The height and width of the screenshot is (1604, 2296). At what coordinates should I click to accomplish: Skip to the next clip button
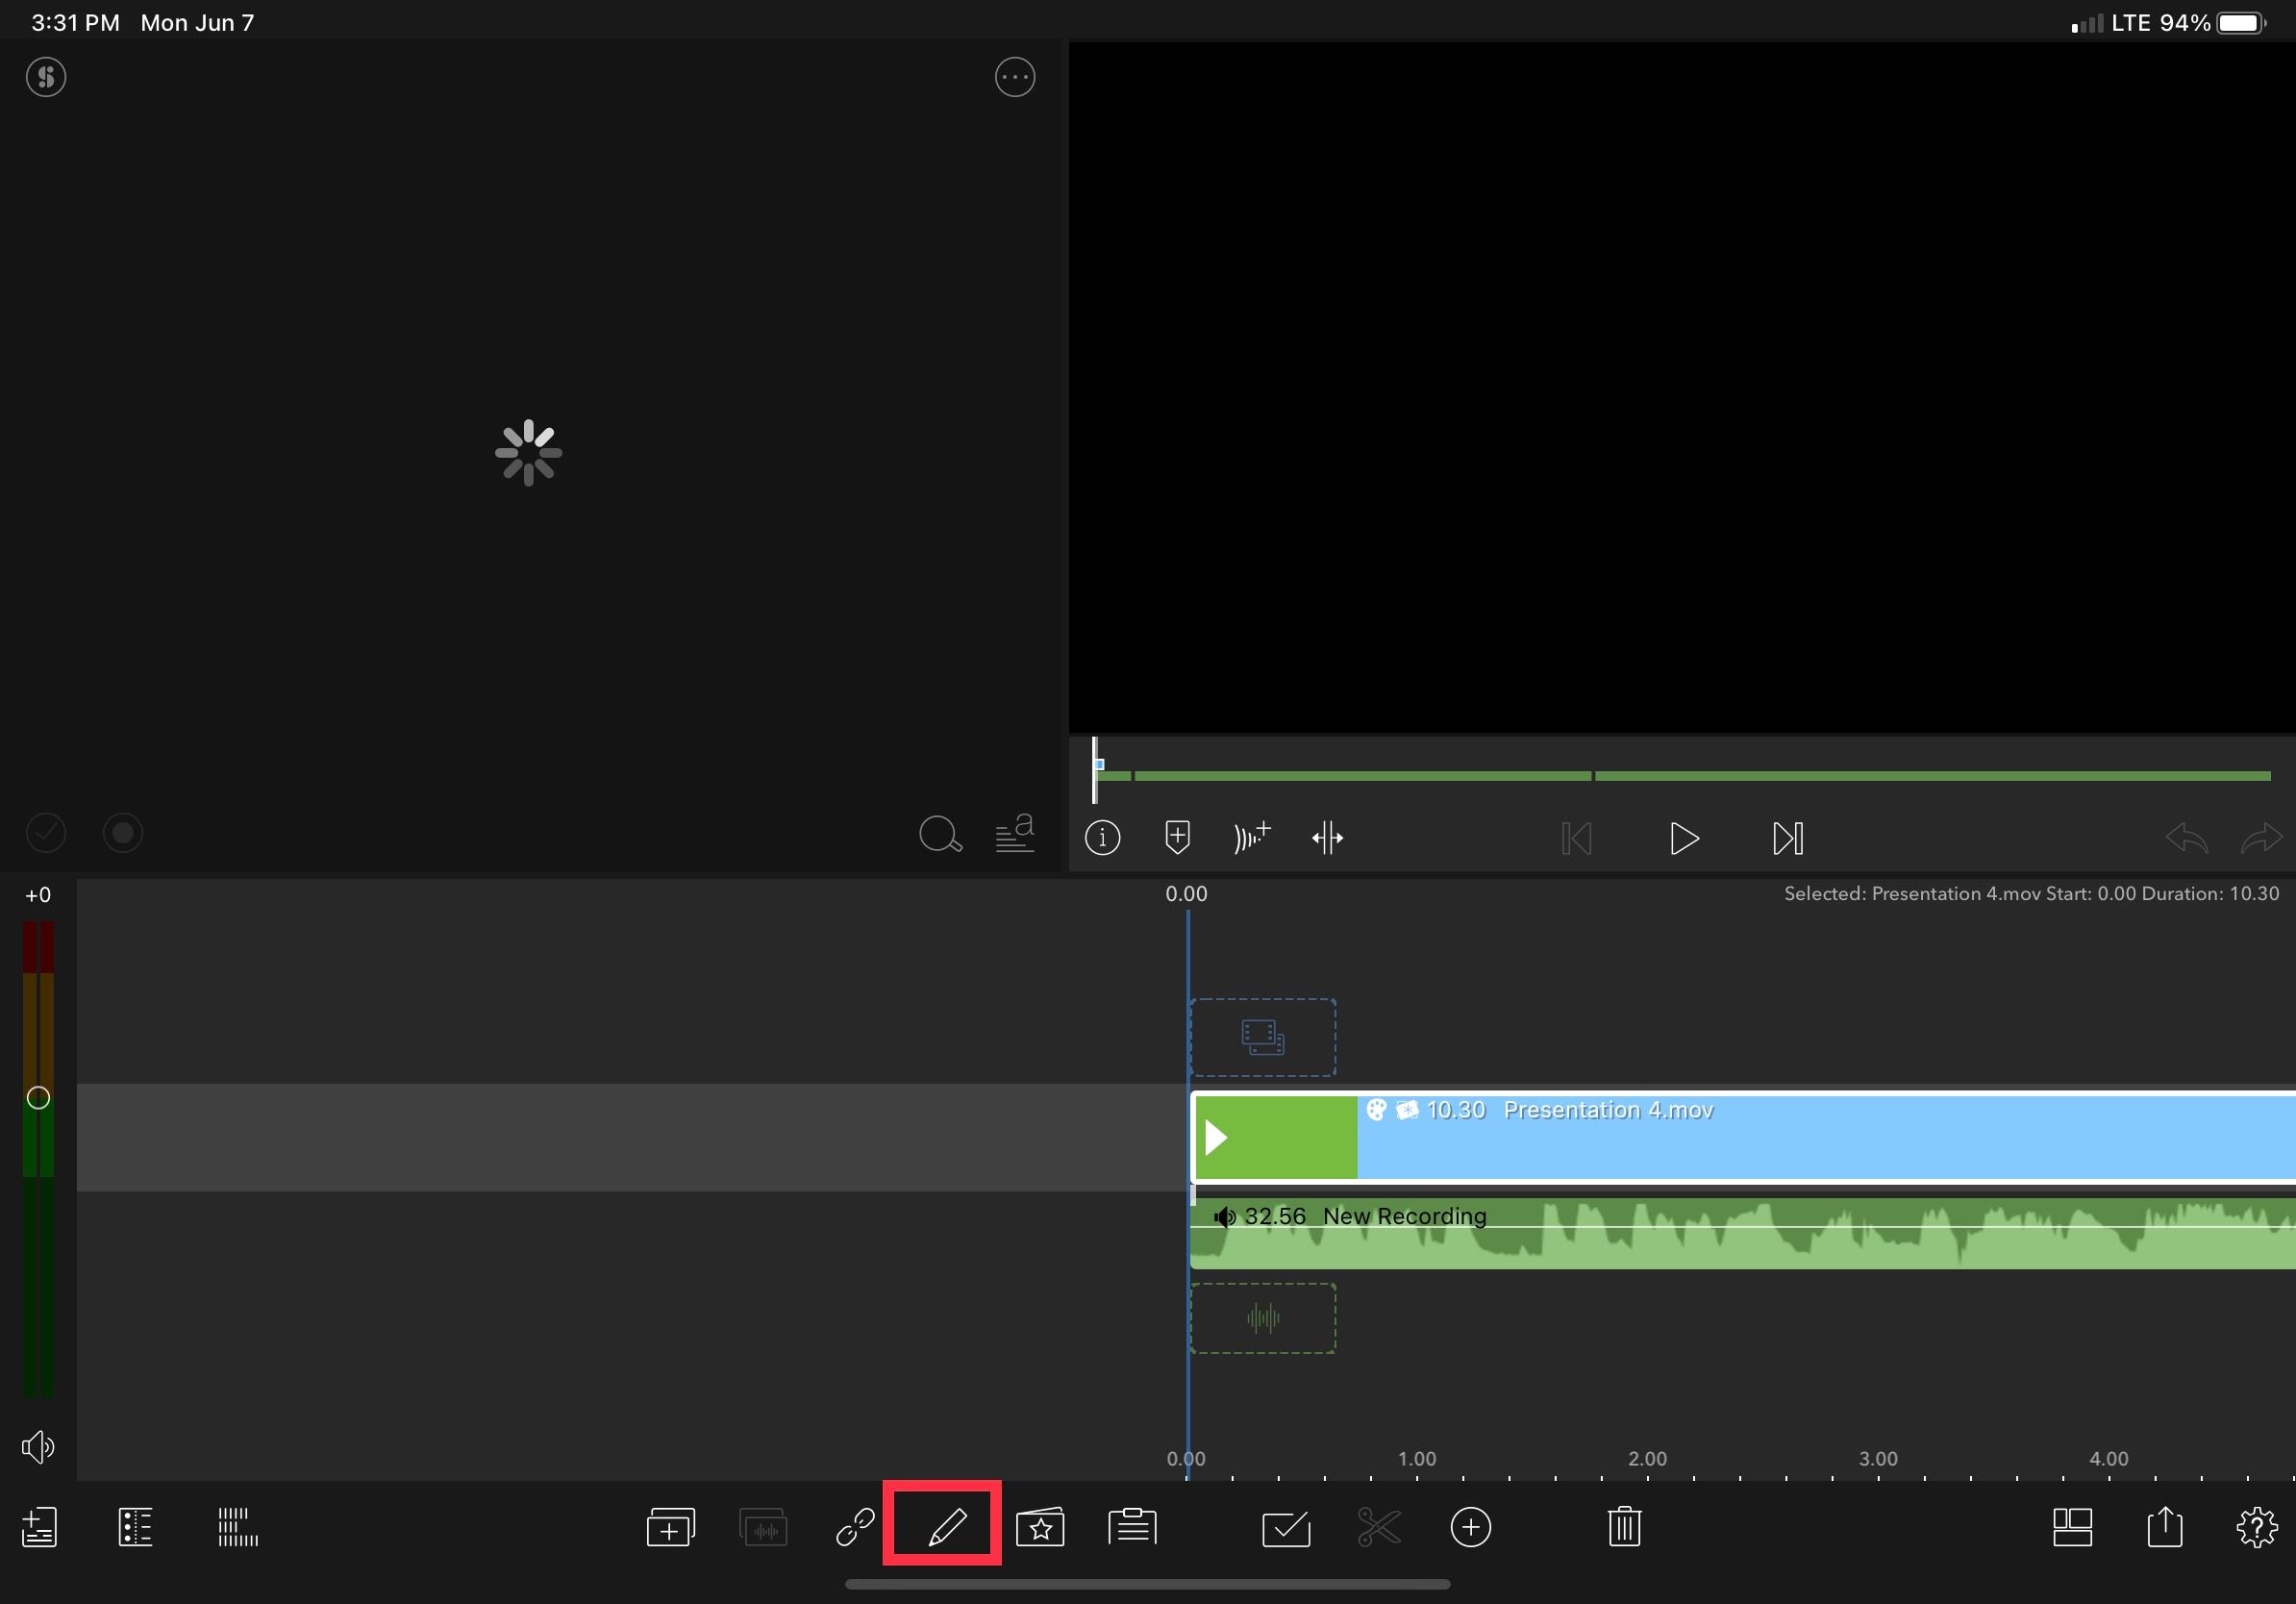[x=1787, y=838]
